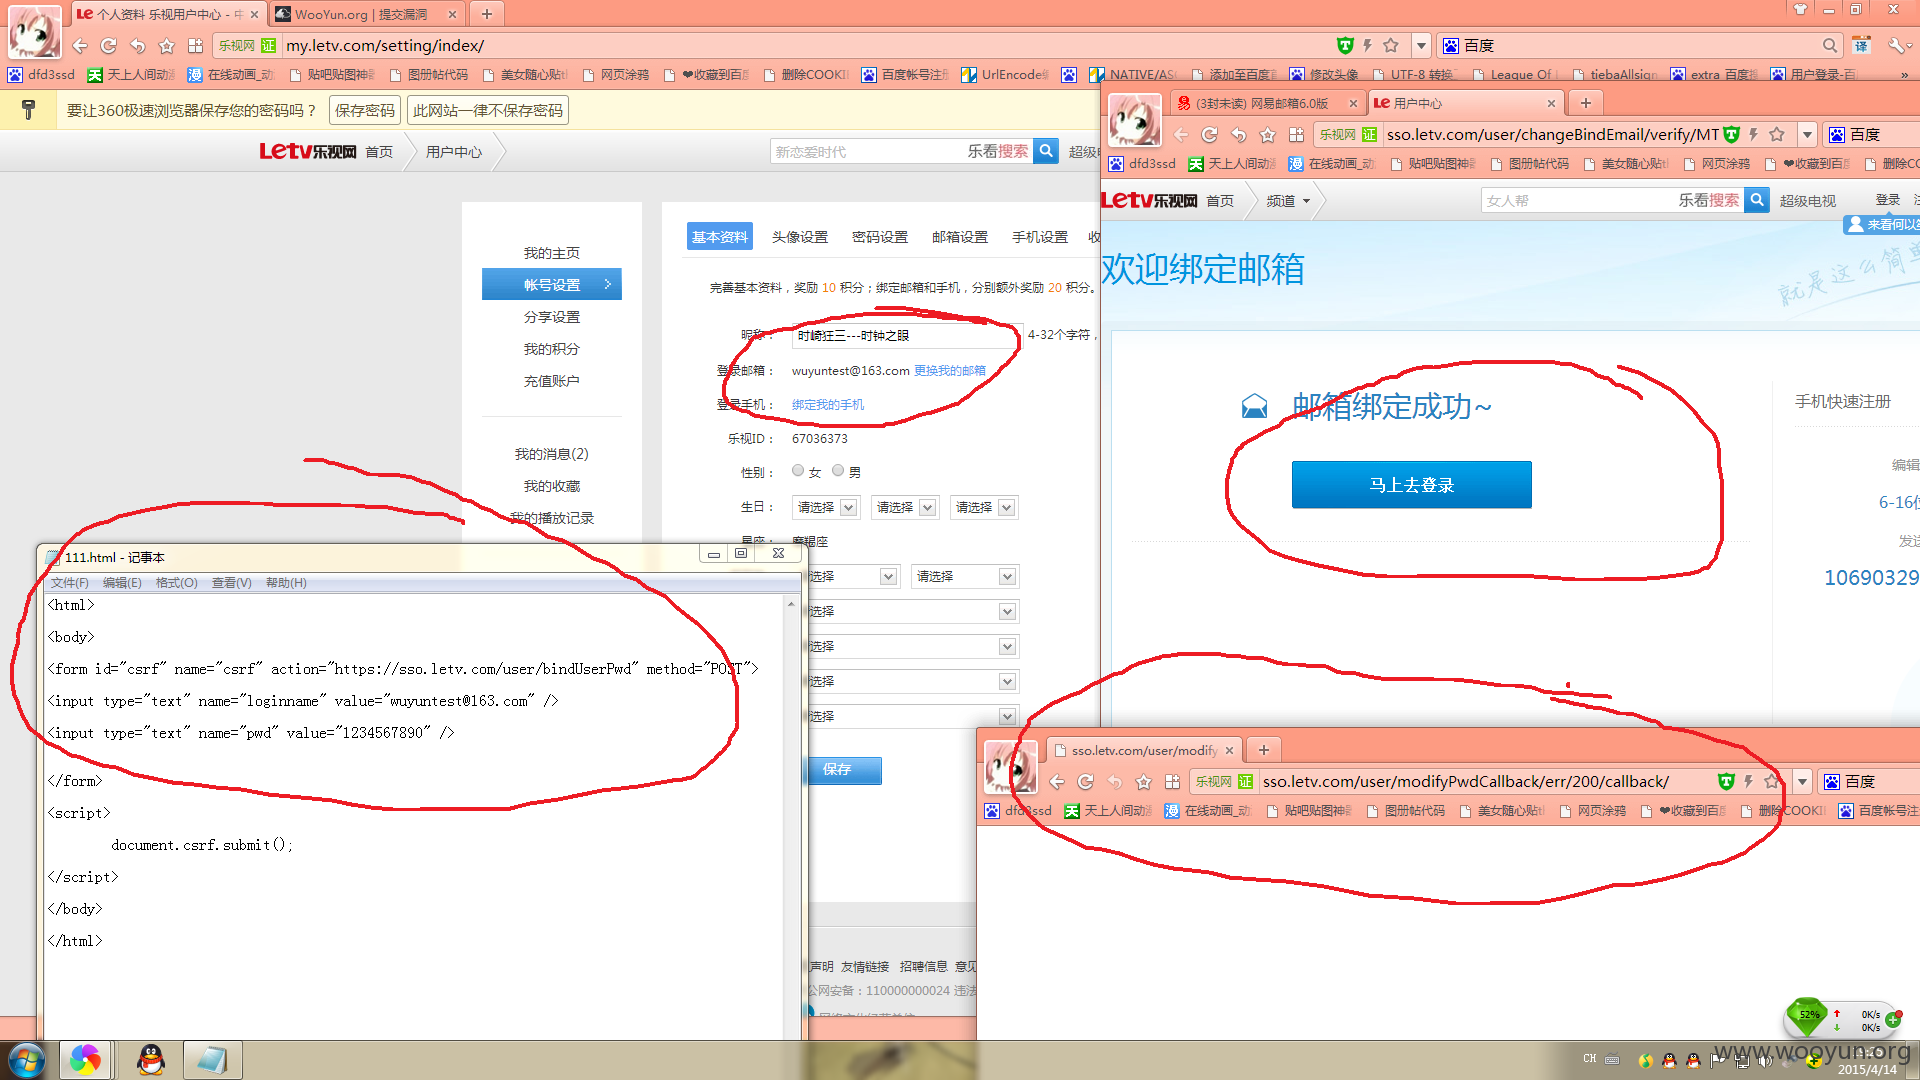Click 绑定我的手机 link
The height and width of the screenshot is (1080, 1920).
coord(828,405)
